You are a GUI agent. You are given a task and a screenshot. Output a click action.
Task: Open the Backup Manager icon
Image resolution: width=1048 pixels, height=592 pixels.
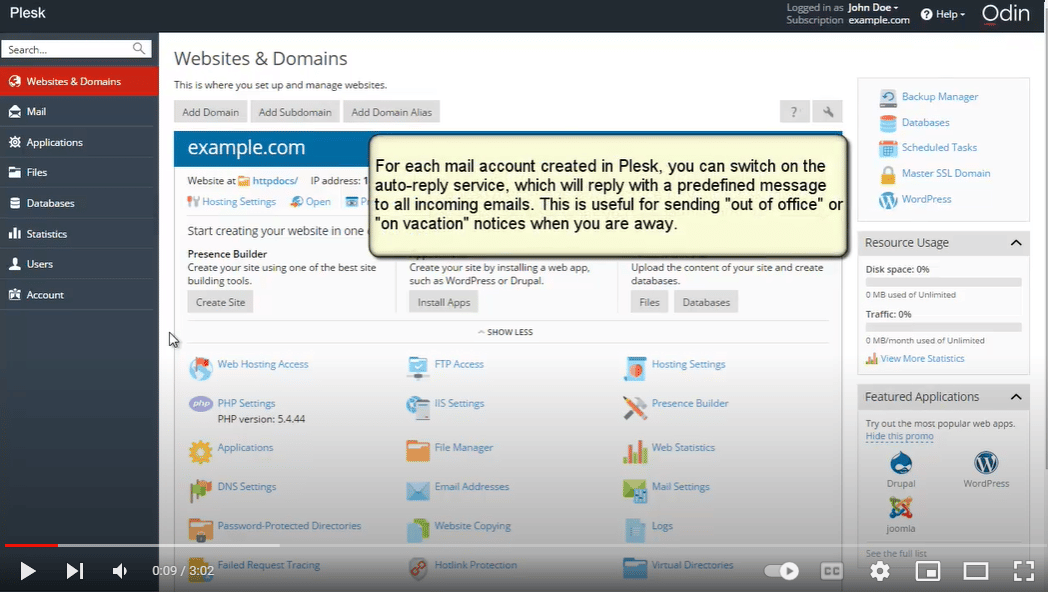[888, 98]
